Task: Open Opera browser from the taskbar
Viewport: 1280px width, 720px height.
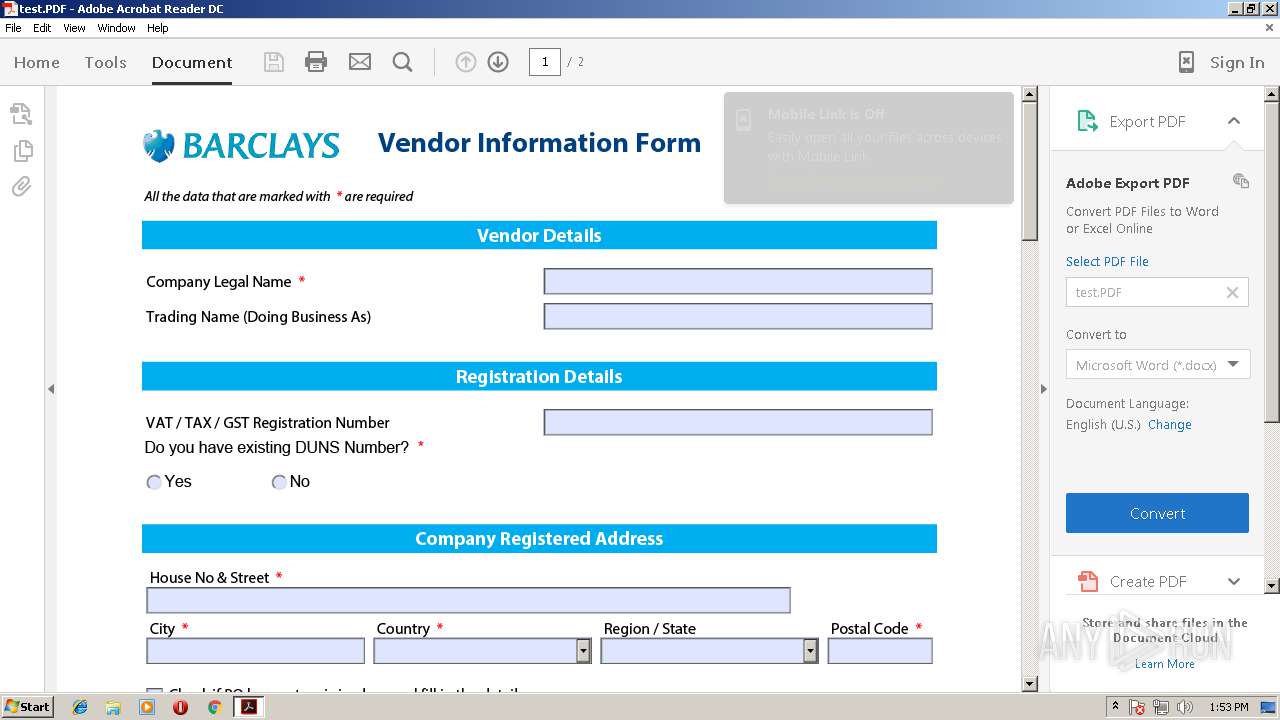Action: pyautogui.click(x=180, y=707)
